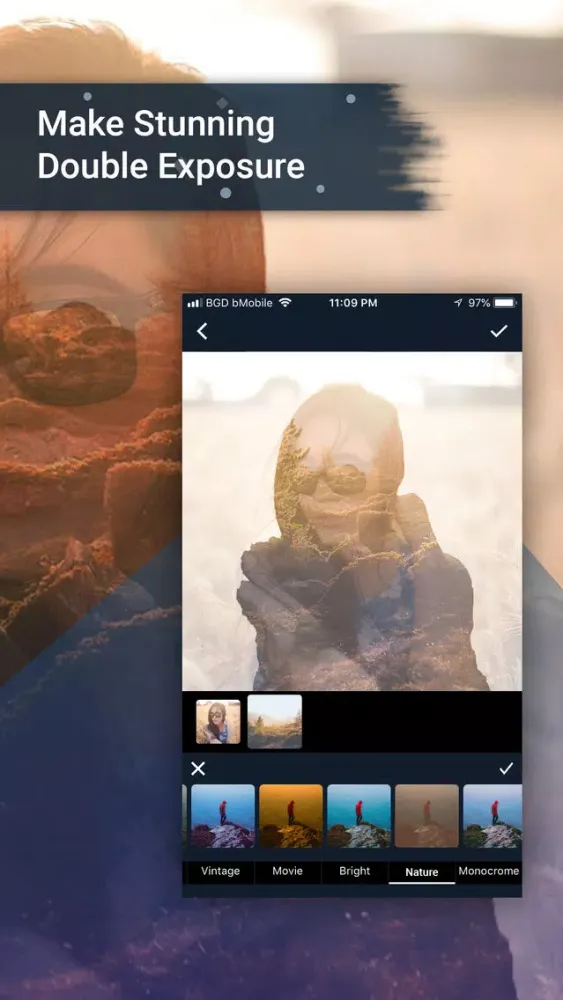563x1000 pixels.
Task: Choose the Movie filter preview
Action: (291, 816)
